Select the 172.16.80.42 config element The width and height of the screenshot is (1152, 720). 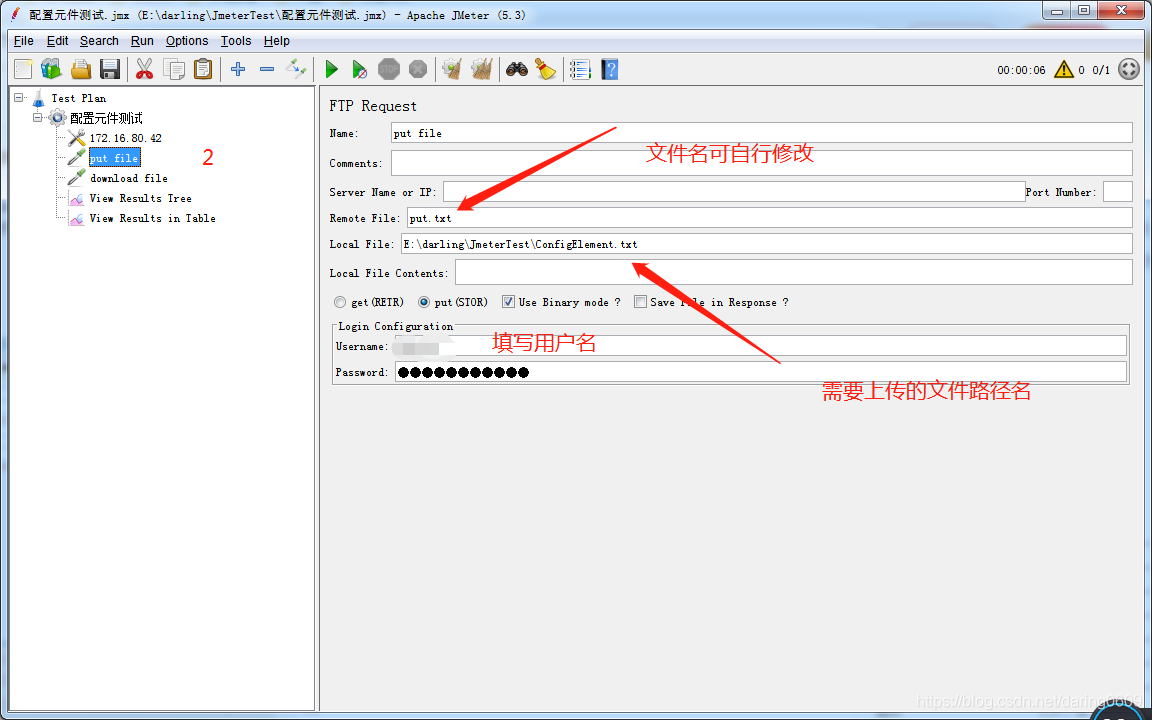point(126,138)
